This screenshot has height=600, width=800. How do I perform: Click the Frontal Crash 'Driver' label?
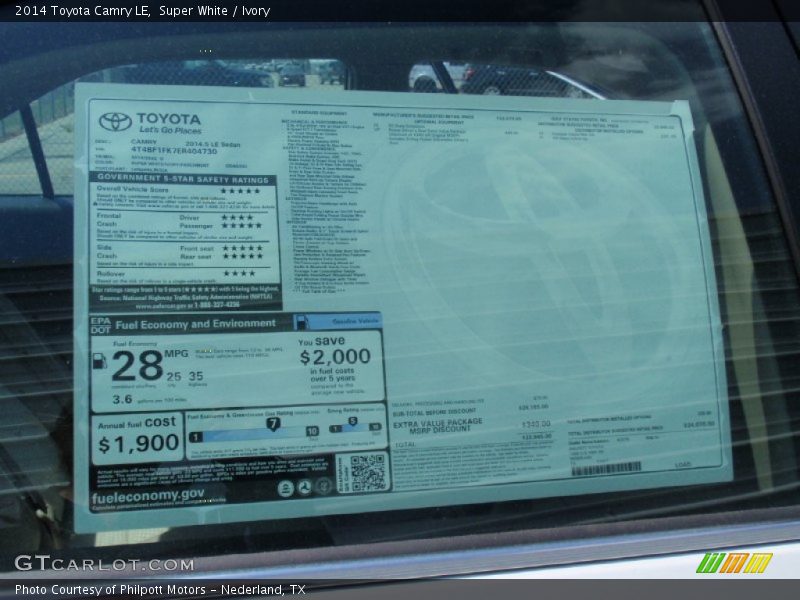click(x=189, y=217)
